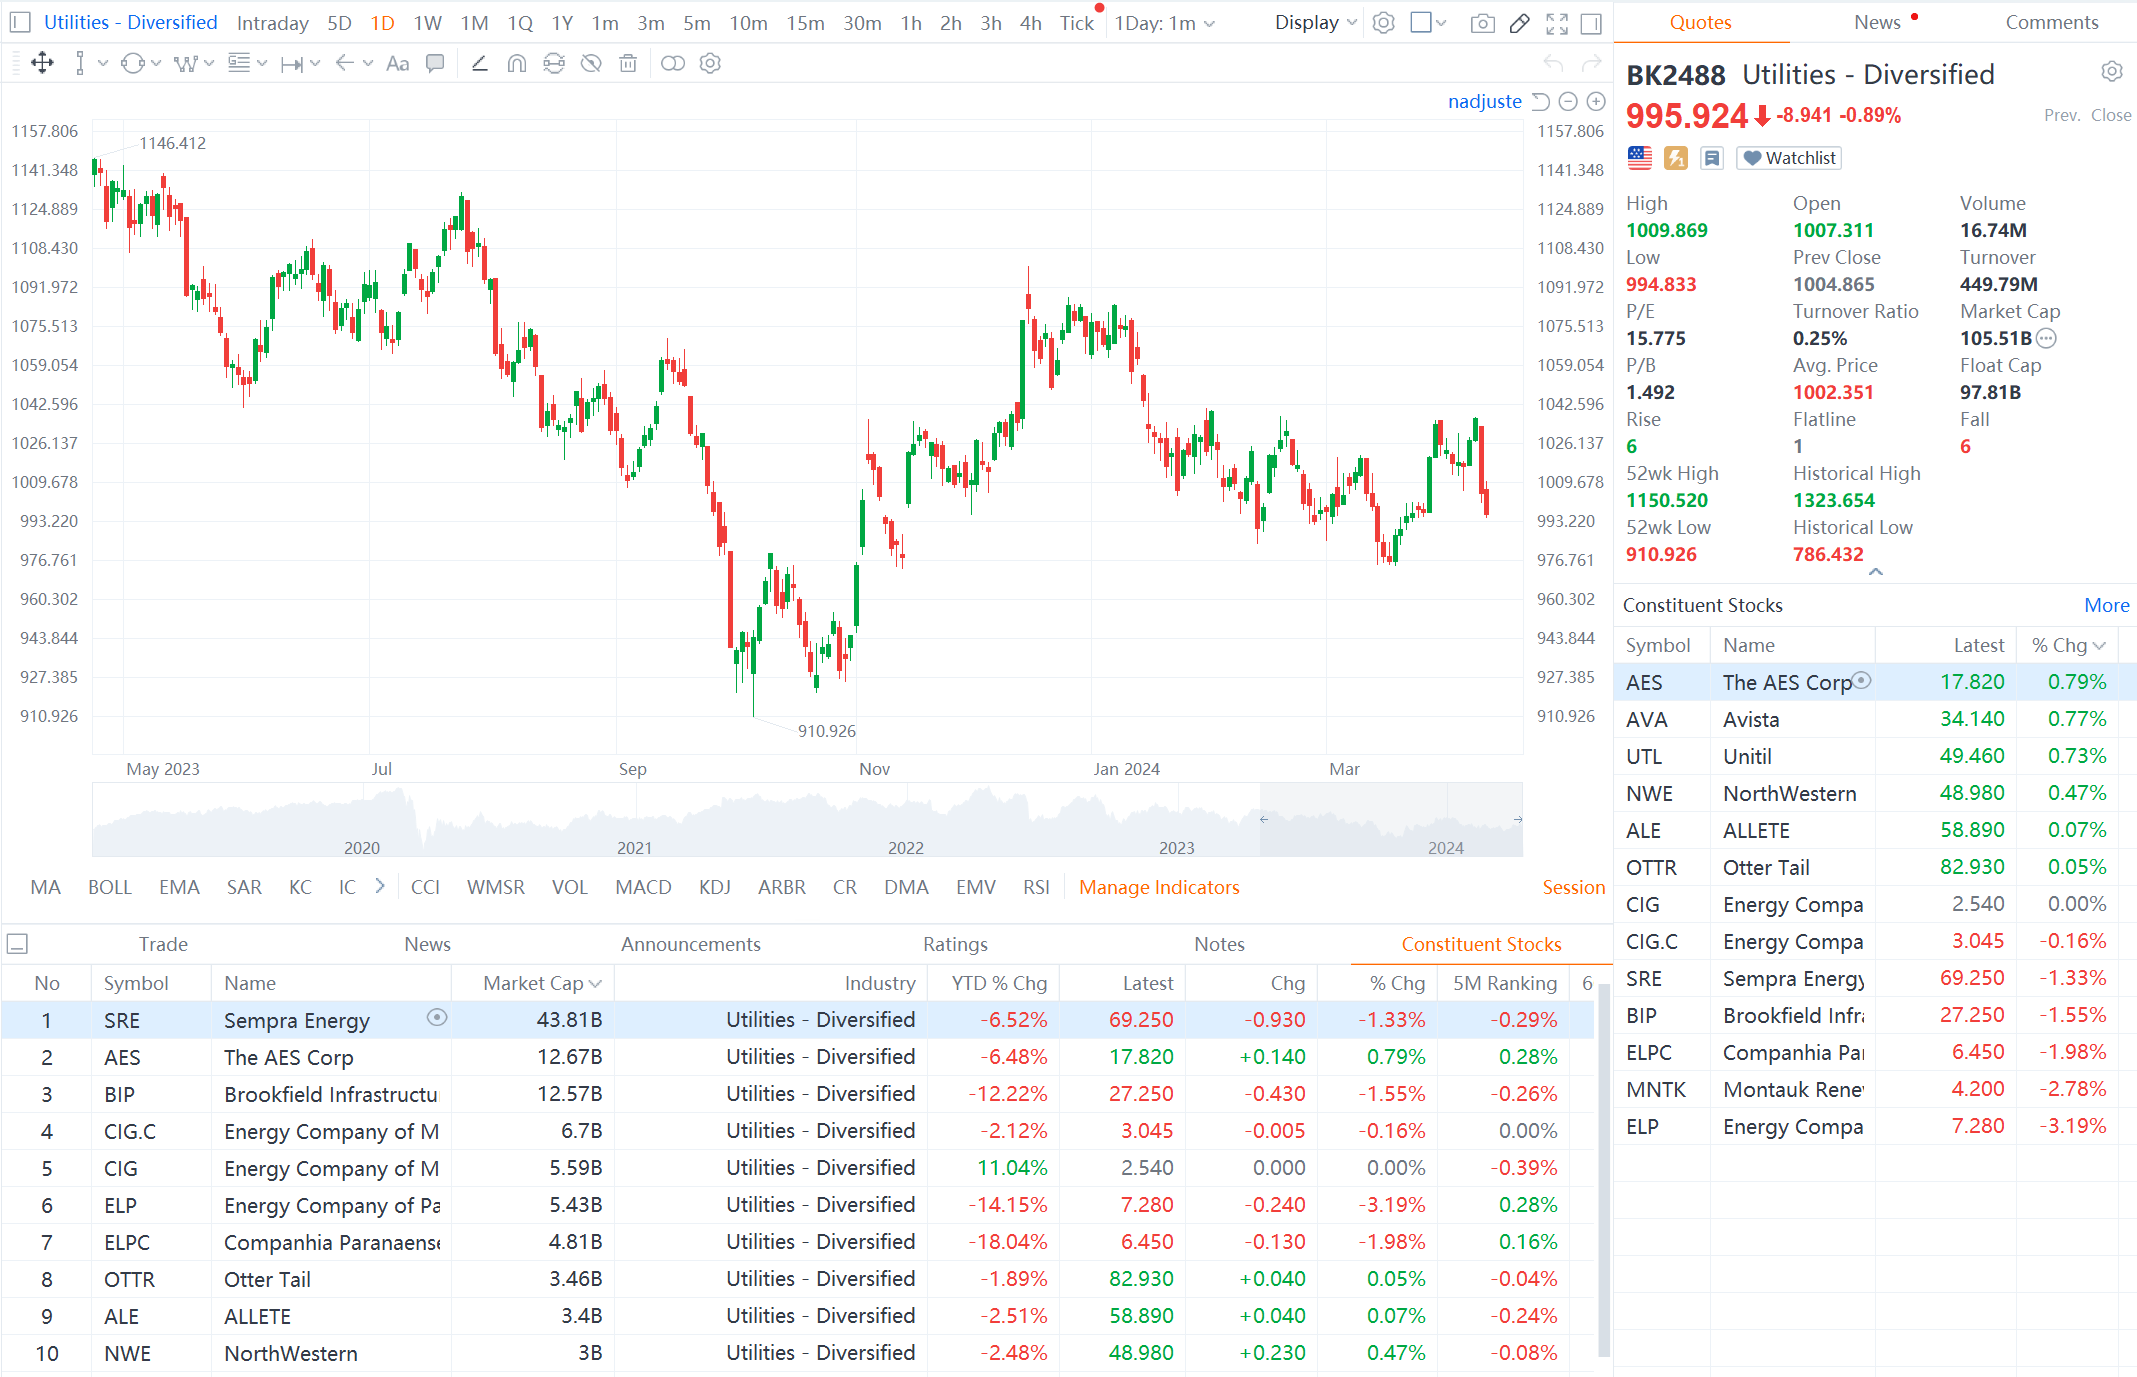Open More constituent stocks
2137x1377 pixels.
(2106, 605)
